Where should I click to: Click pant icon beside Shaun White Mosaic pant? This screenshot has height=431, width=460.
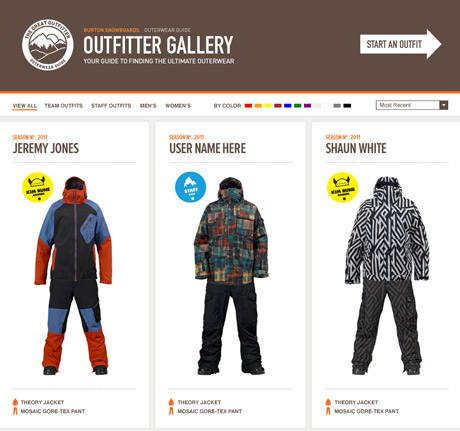pyautogui.click(x=328, y=411)
